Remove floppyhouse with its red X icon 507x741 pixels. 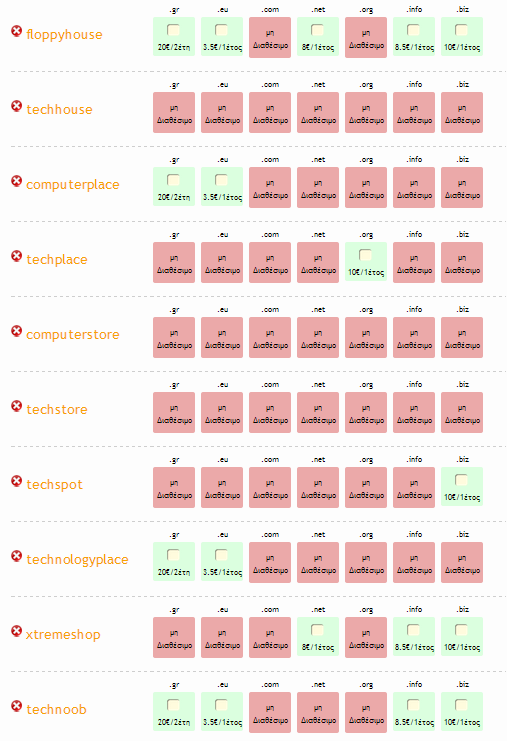tap(17, 31)
